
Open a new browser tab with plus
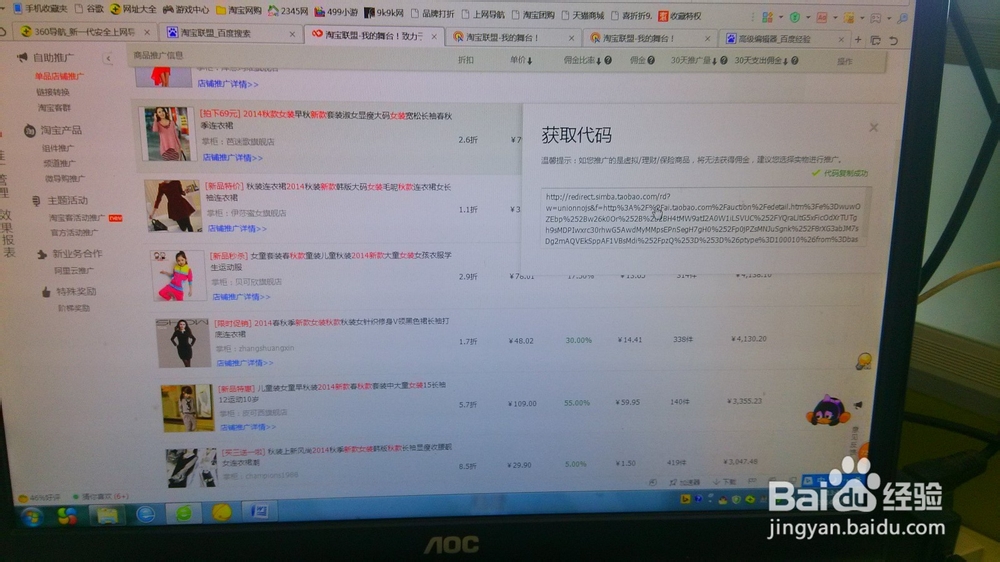pos(858,40)
